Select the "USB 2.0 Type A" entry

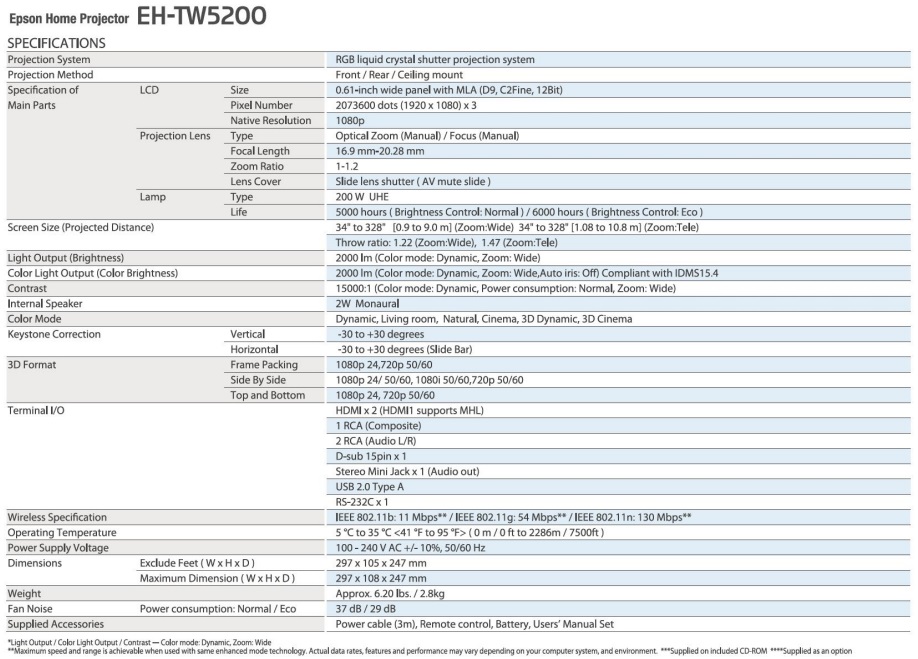[369, 486]
